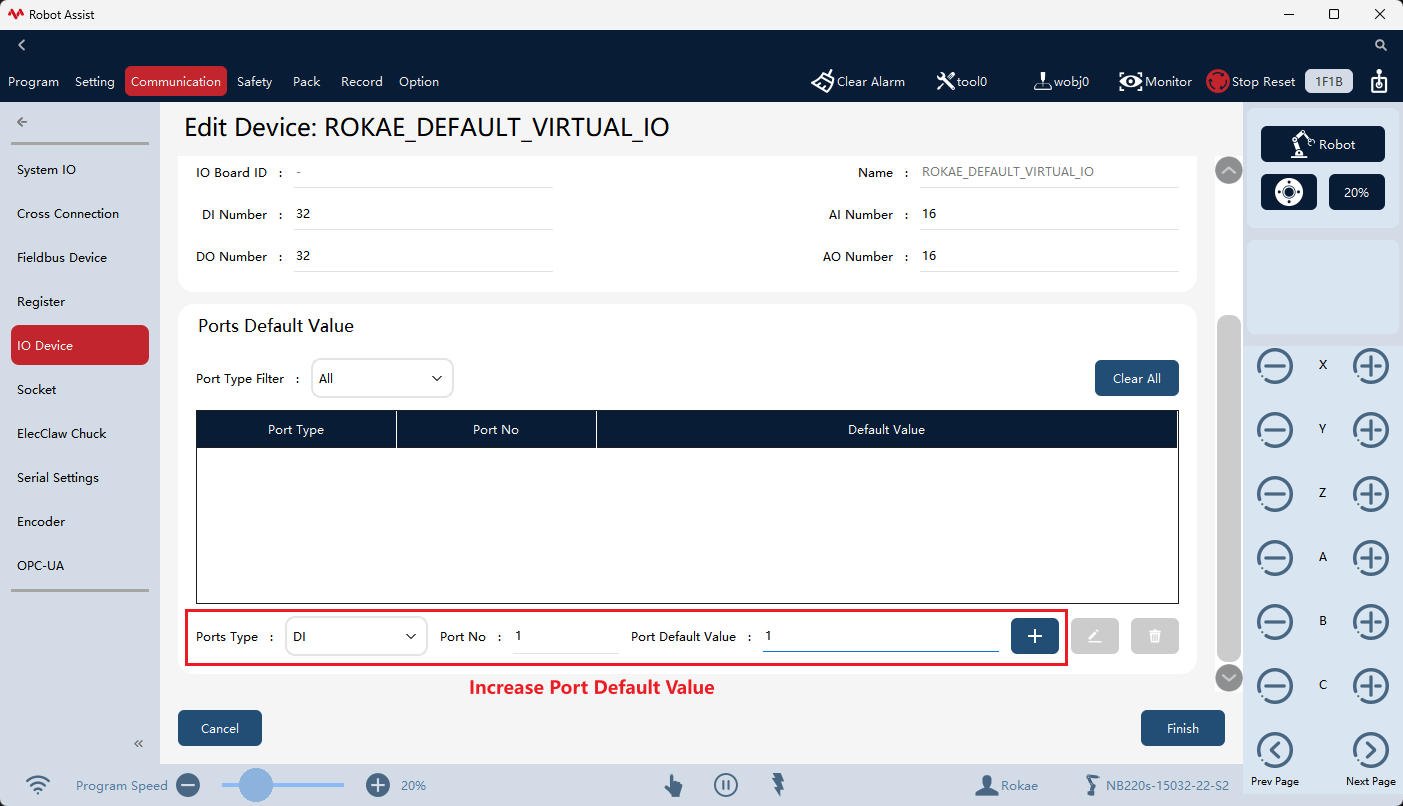Click the Y axis minus jog button
The image size is (1403, 806).
1275,430
